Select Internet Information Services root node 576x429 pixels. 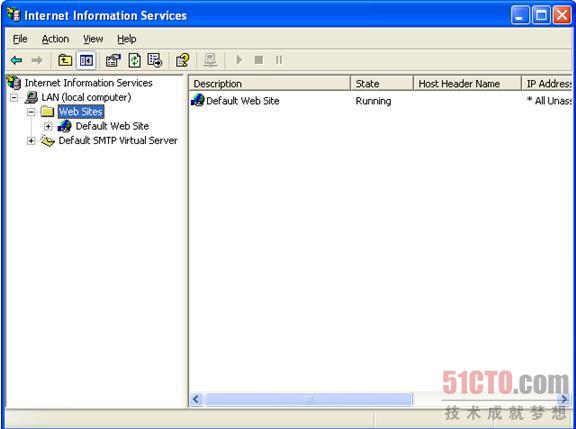pos(88,83)
